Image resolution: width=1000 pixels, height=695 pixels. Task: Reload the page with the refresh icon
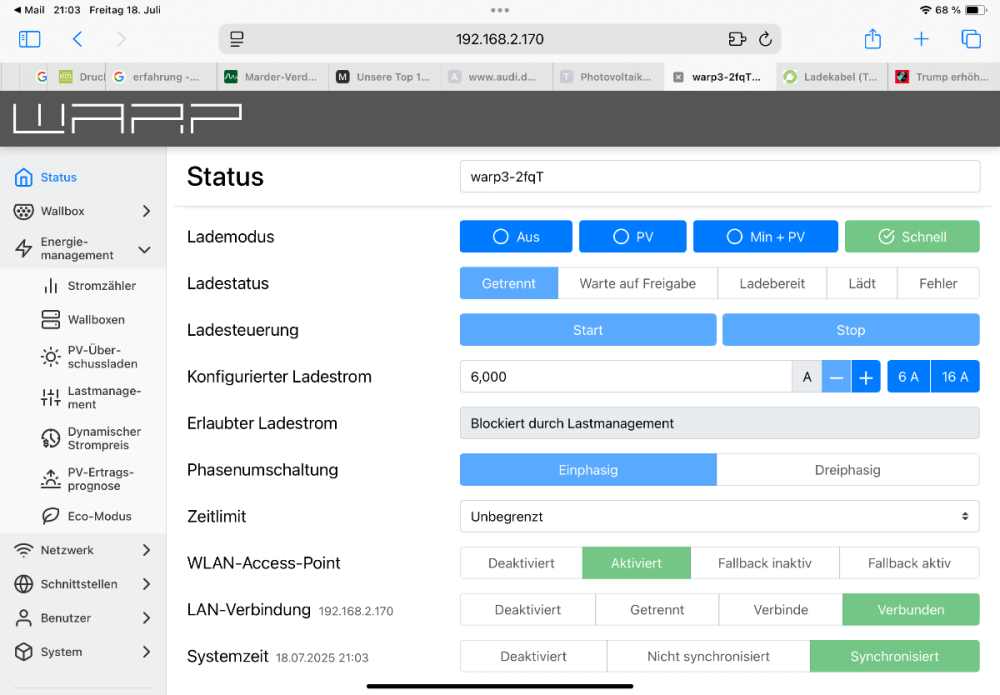(765, 39)
